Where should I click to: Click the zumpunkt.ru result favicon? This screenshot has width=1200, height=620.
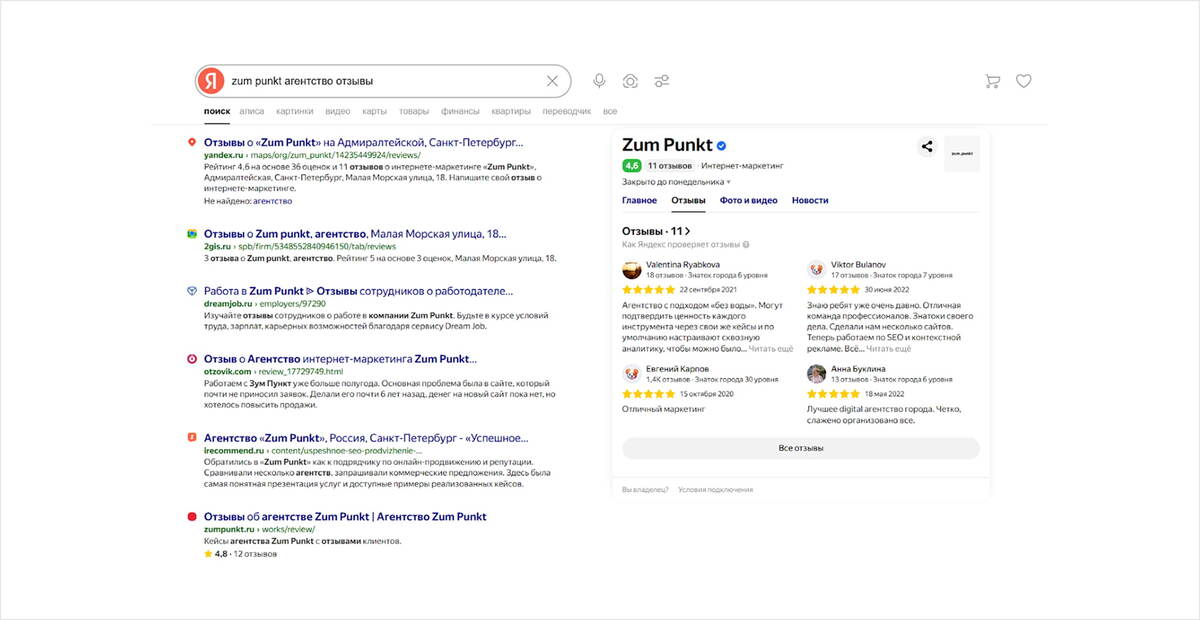(x=192, y=516)
